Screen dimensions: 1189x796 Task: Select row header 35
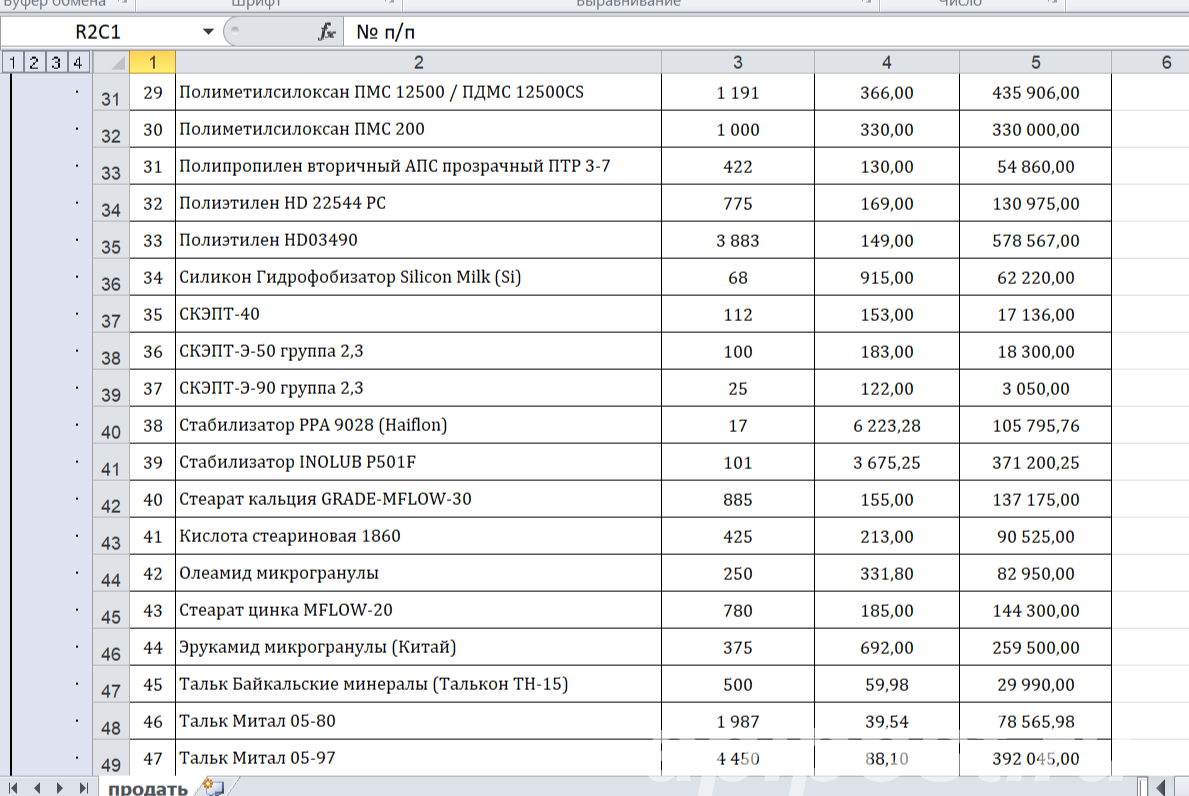point(111,240)
